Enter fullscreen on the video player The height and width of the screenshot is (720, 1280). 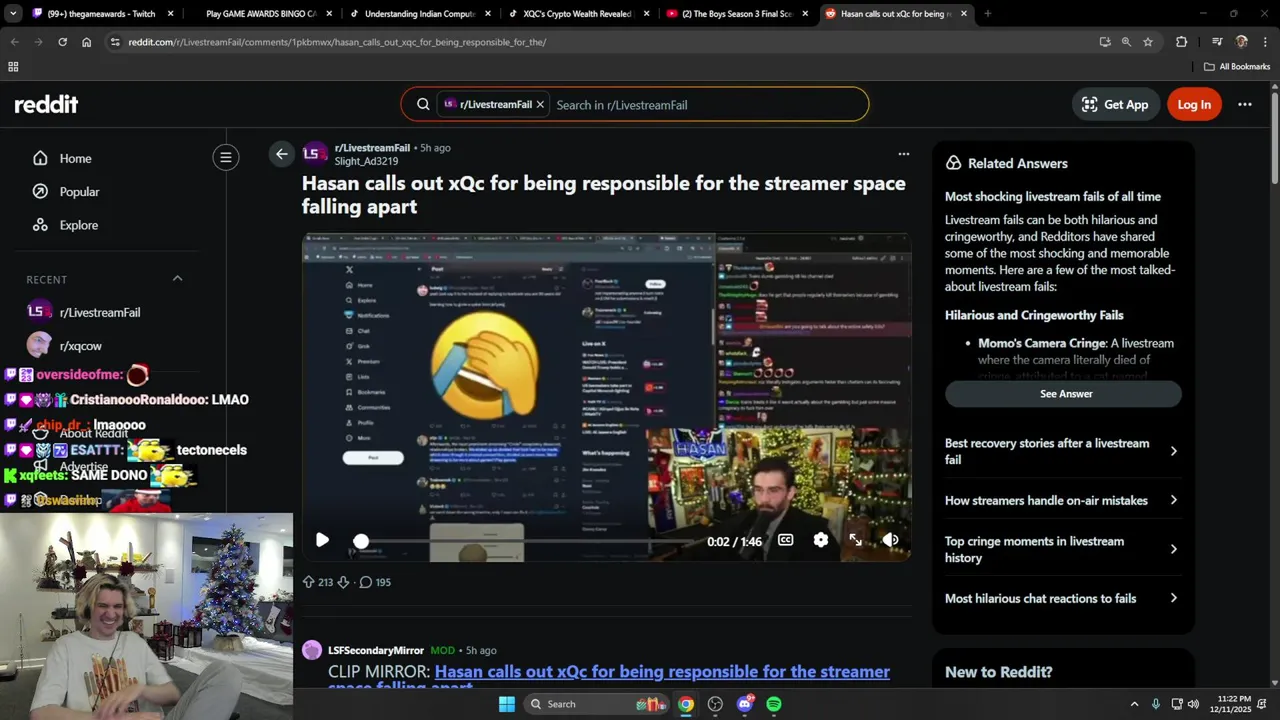pos(855,540)
